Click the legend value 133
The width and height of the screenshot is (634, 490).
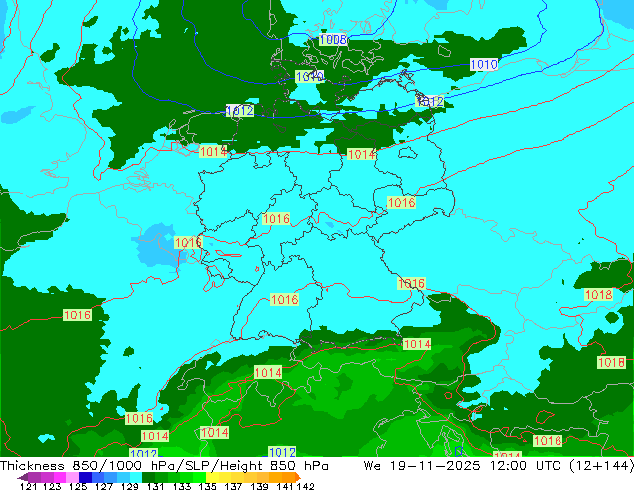tap(182, 486)
